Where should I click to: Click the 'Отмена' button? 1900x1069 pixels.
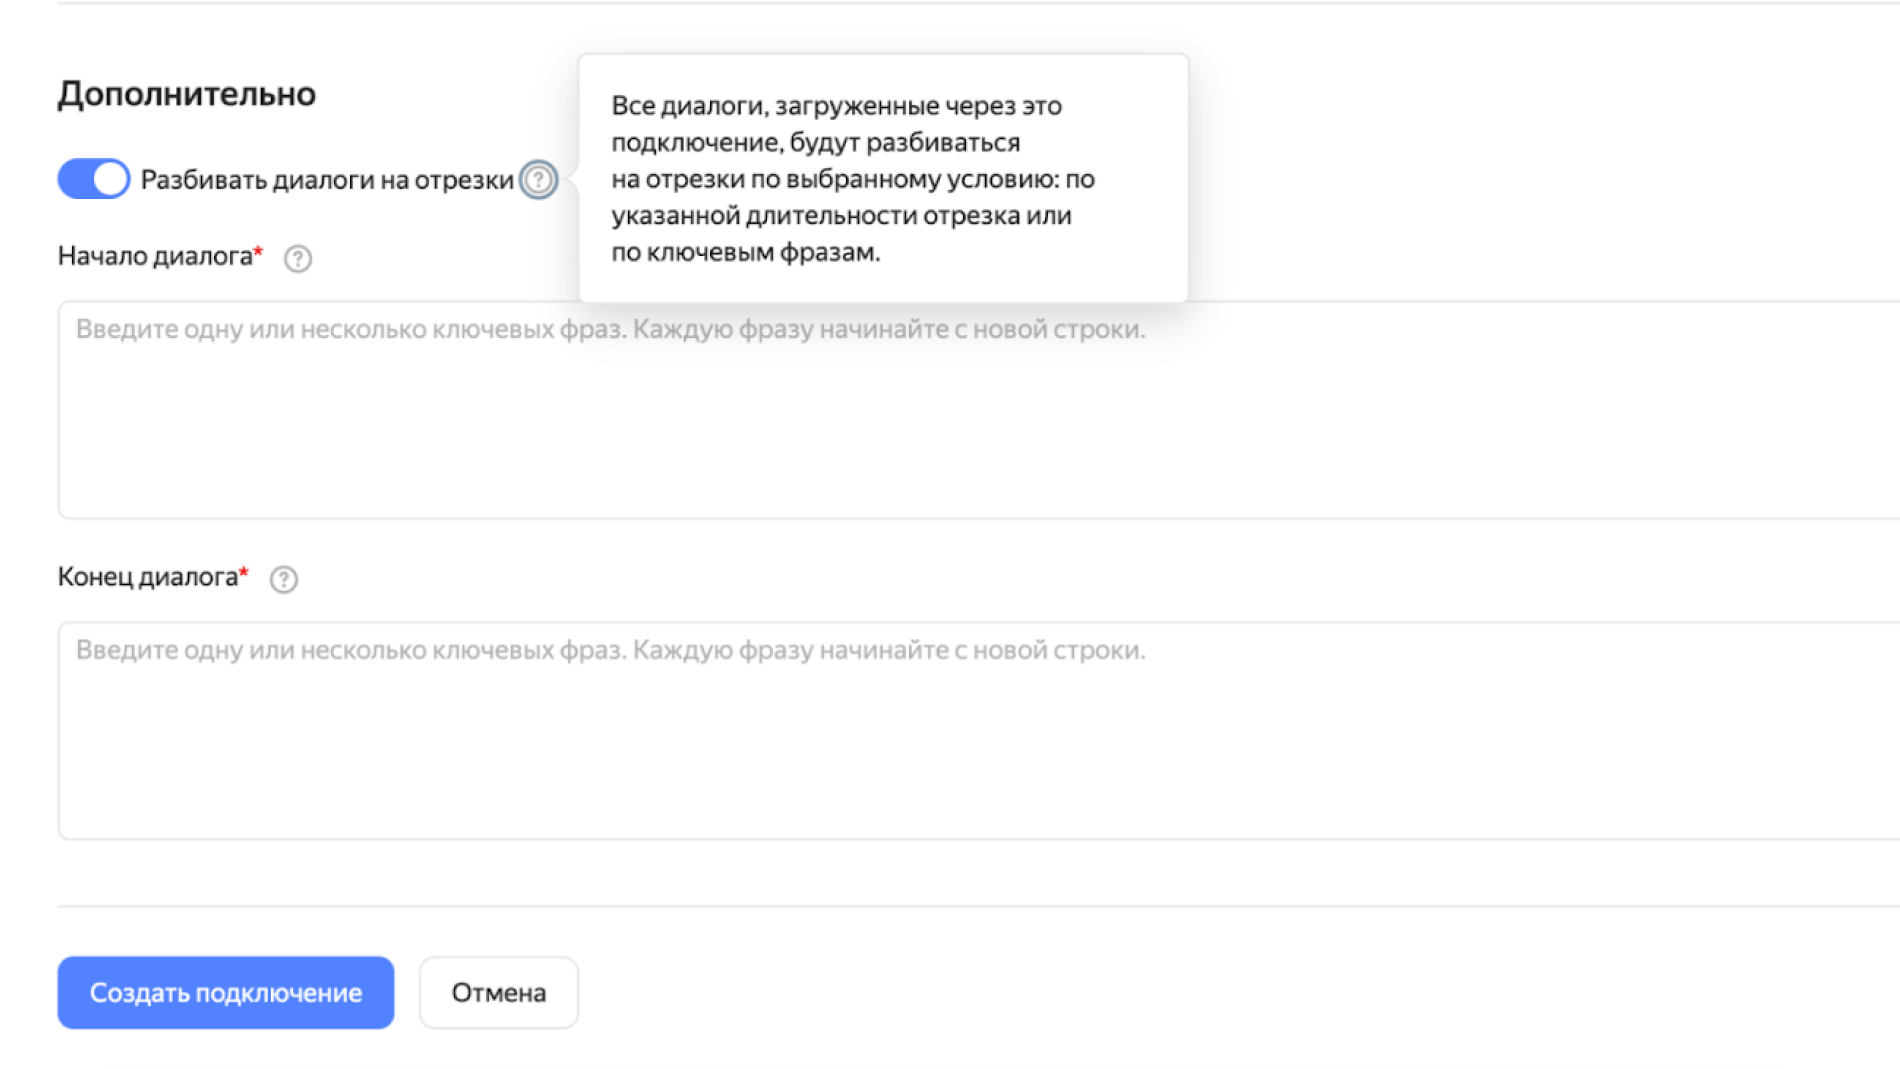click(499, 992)
